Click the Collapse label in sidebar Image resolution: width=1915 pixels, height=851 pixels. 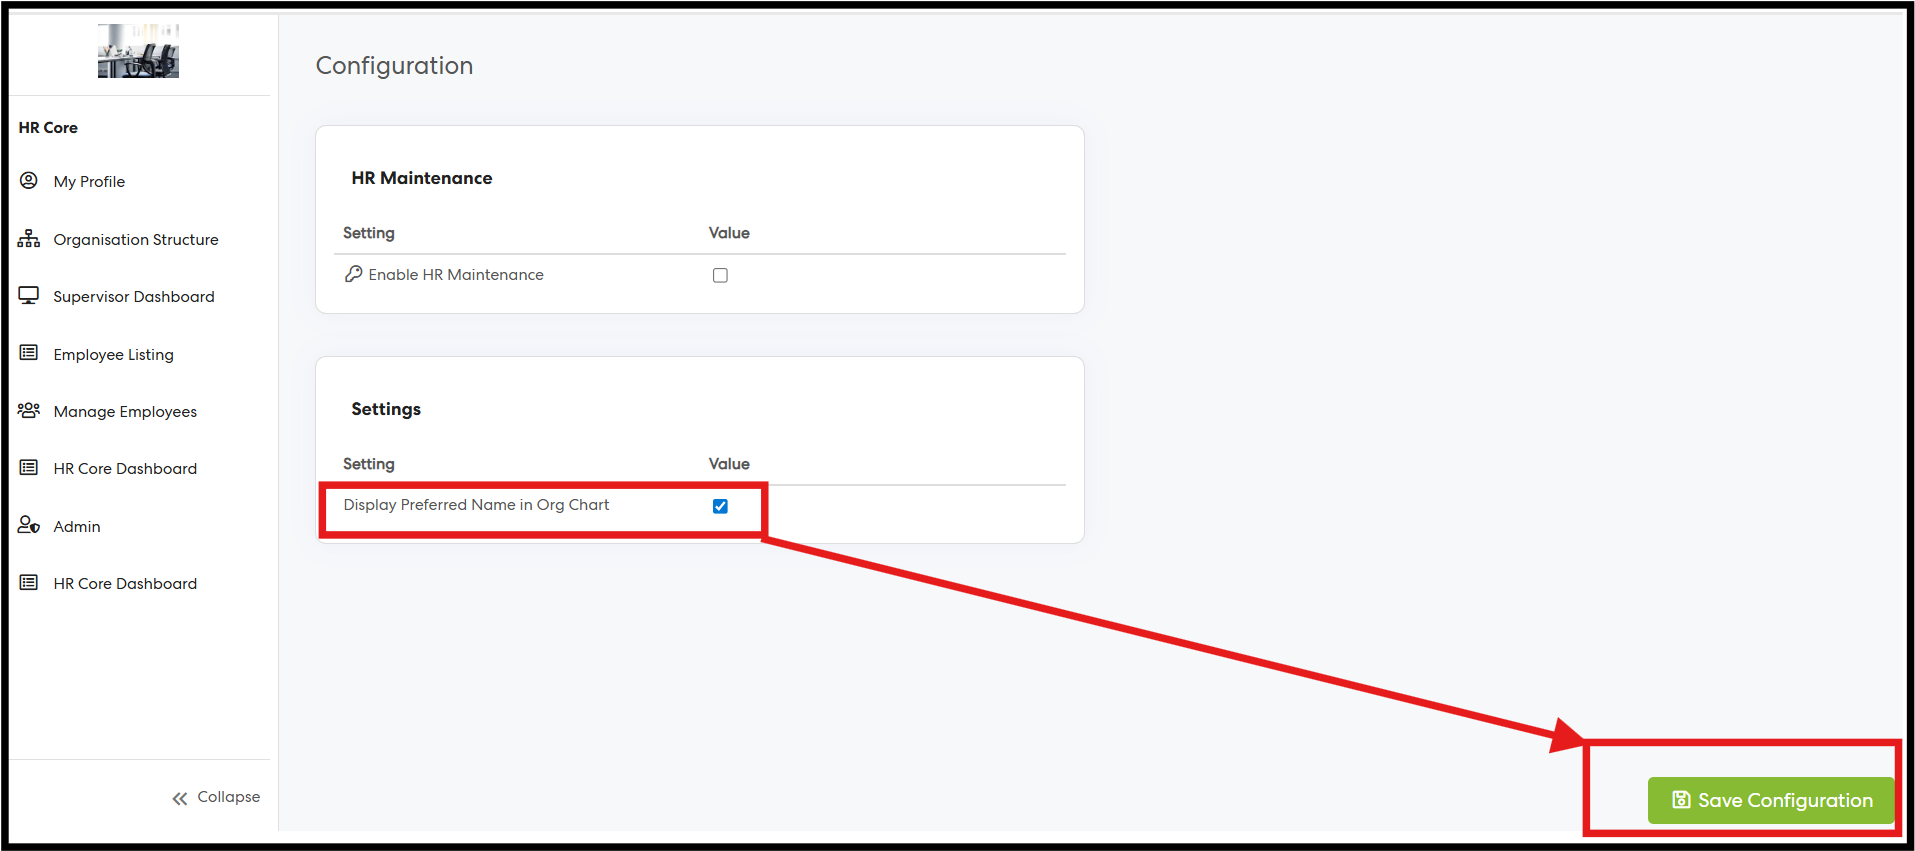[228, 797]
